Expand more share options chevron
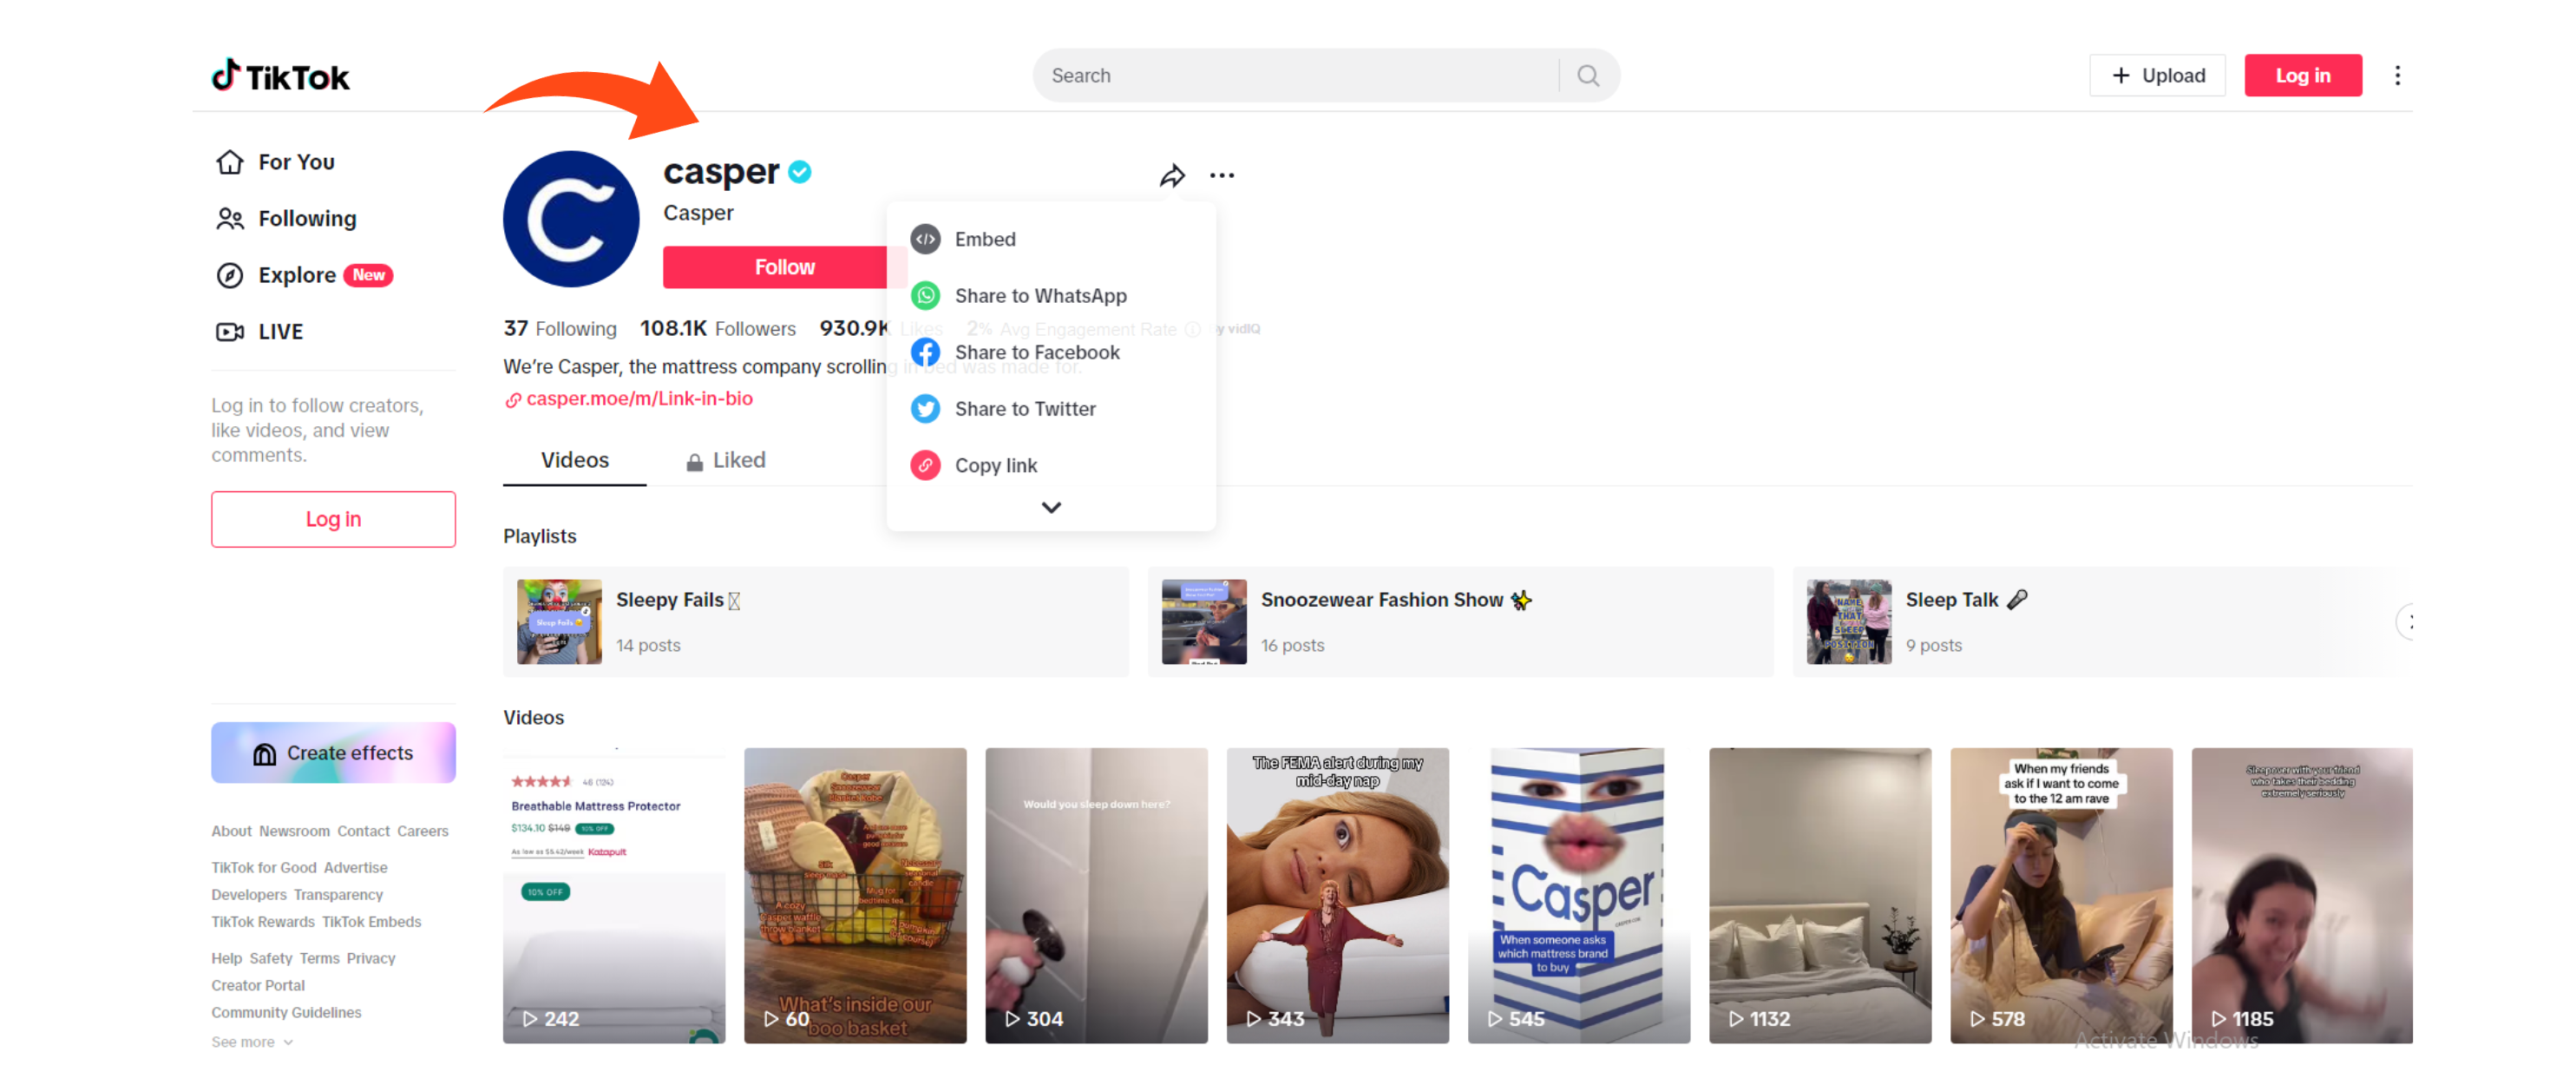The width and height of the screenshot is (2576, 1085). tap(1050, 508)
